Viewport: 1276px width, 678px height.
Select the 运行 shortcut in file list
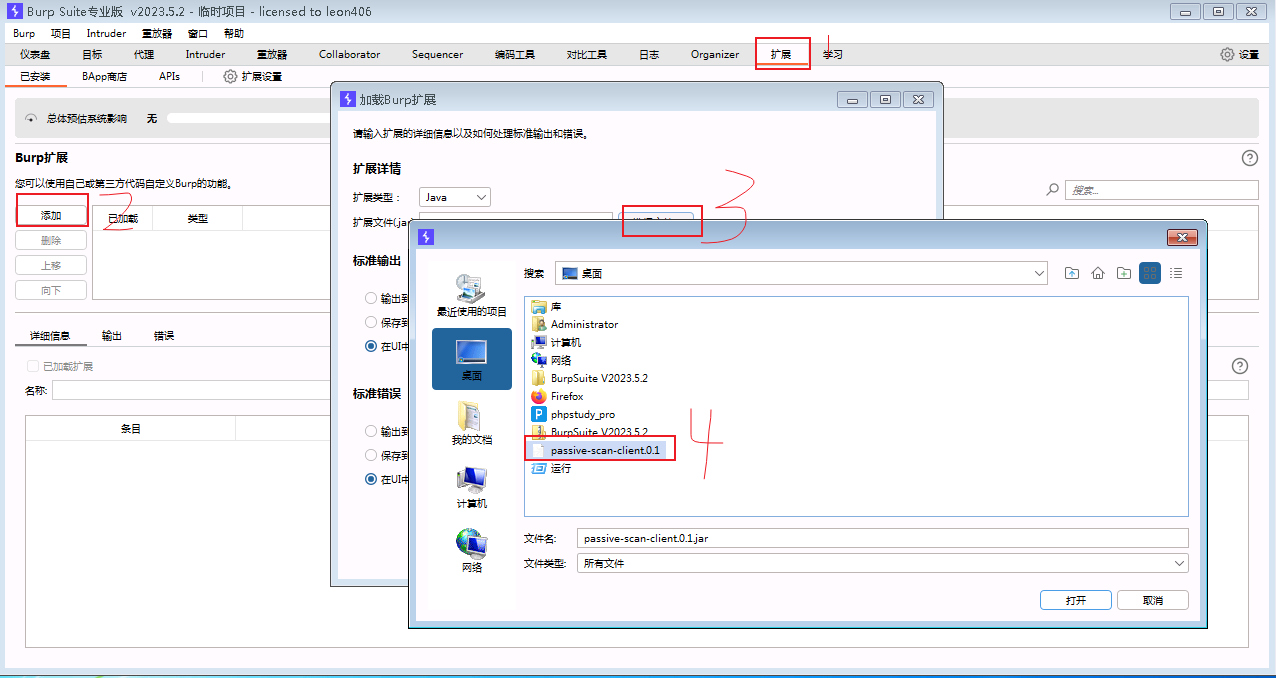pos(551,468)
